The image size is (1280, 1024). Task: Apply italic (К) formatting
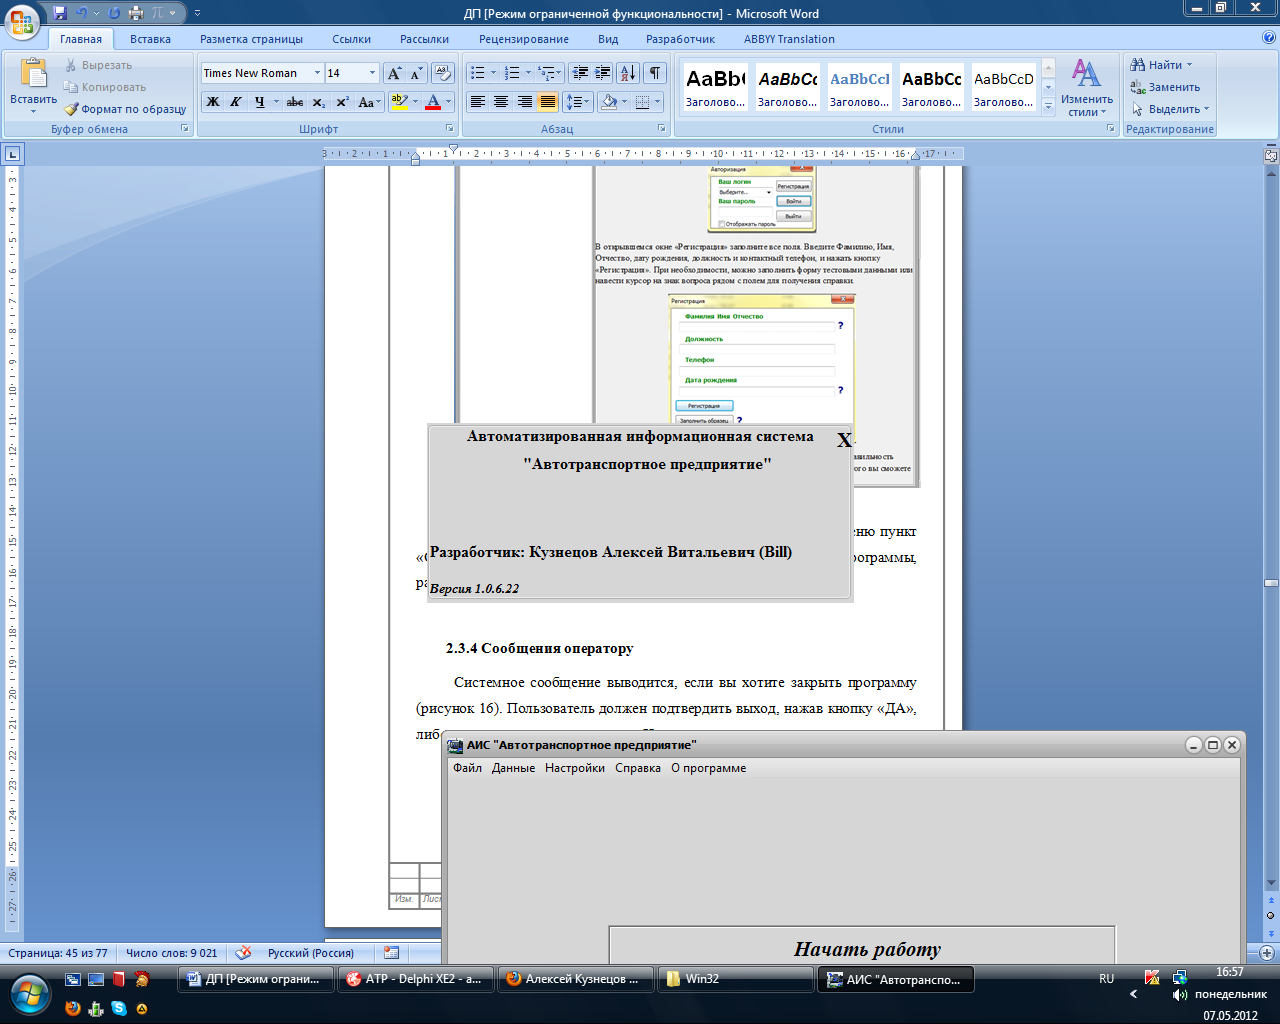coord(236,102)
